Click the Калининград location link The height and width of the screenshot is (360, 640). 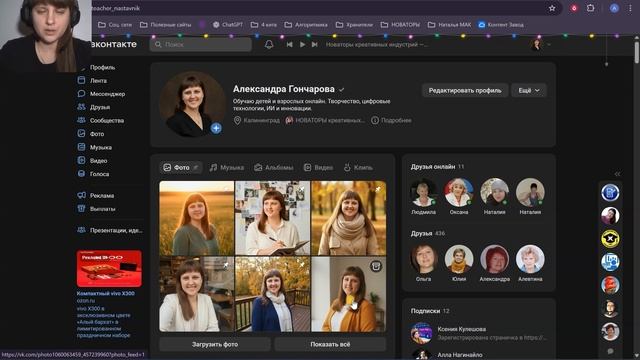tap(257, 120)
